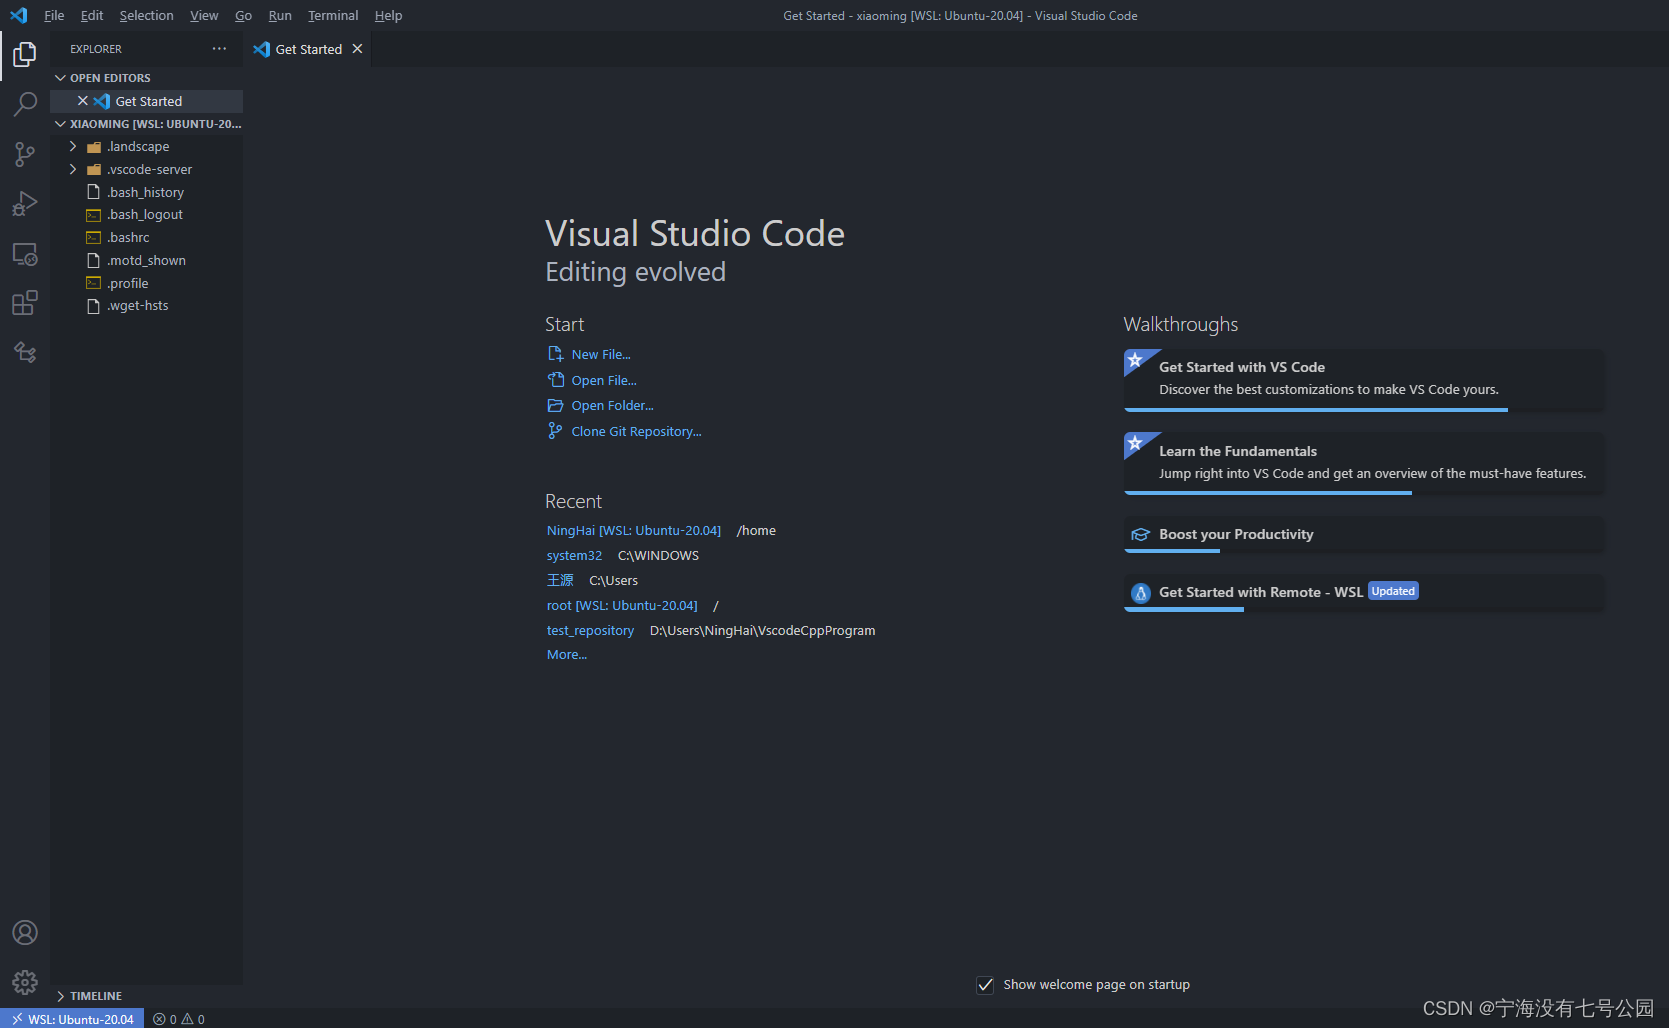Screen dimensions: 1669x1028
Task: Select the .bash_history file
Action: tap(146, 192)
